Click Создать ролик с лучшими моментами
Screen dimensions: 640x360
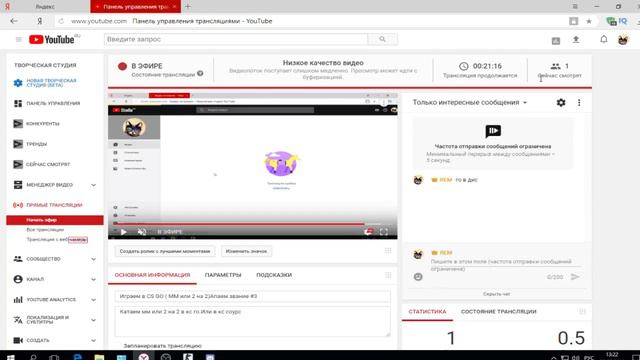pyautogui.click(x=165, y=251)
